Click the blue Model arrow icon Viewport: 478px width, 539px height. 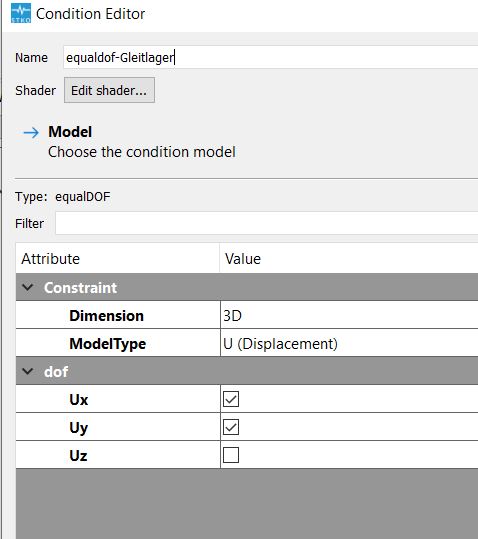pyautogui.click(x=31, y=132)
